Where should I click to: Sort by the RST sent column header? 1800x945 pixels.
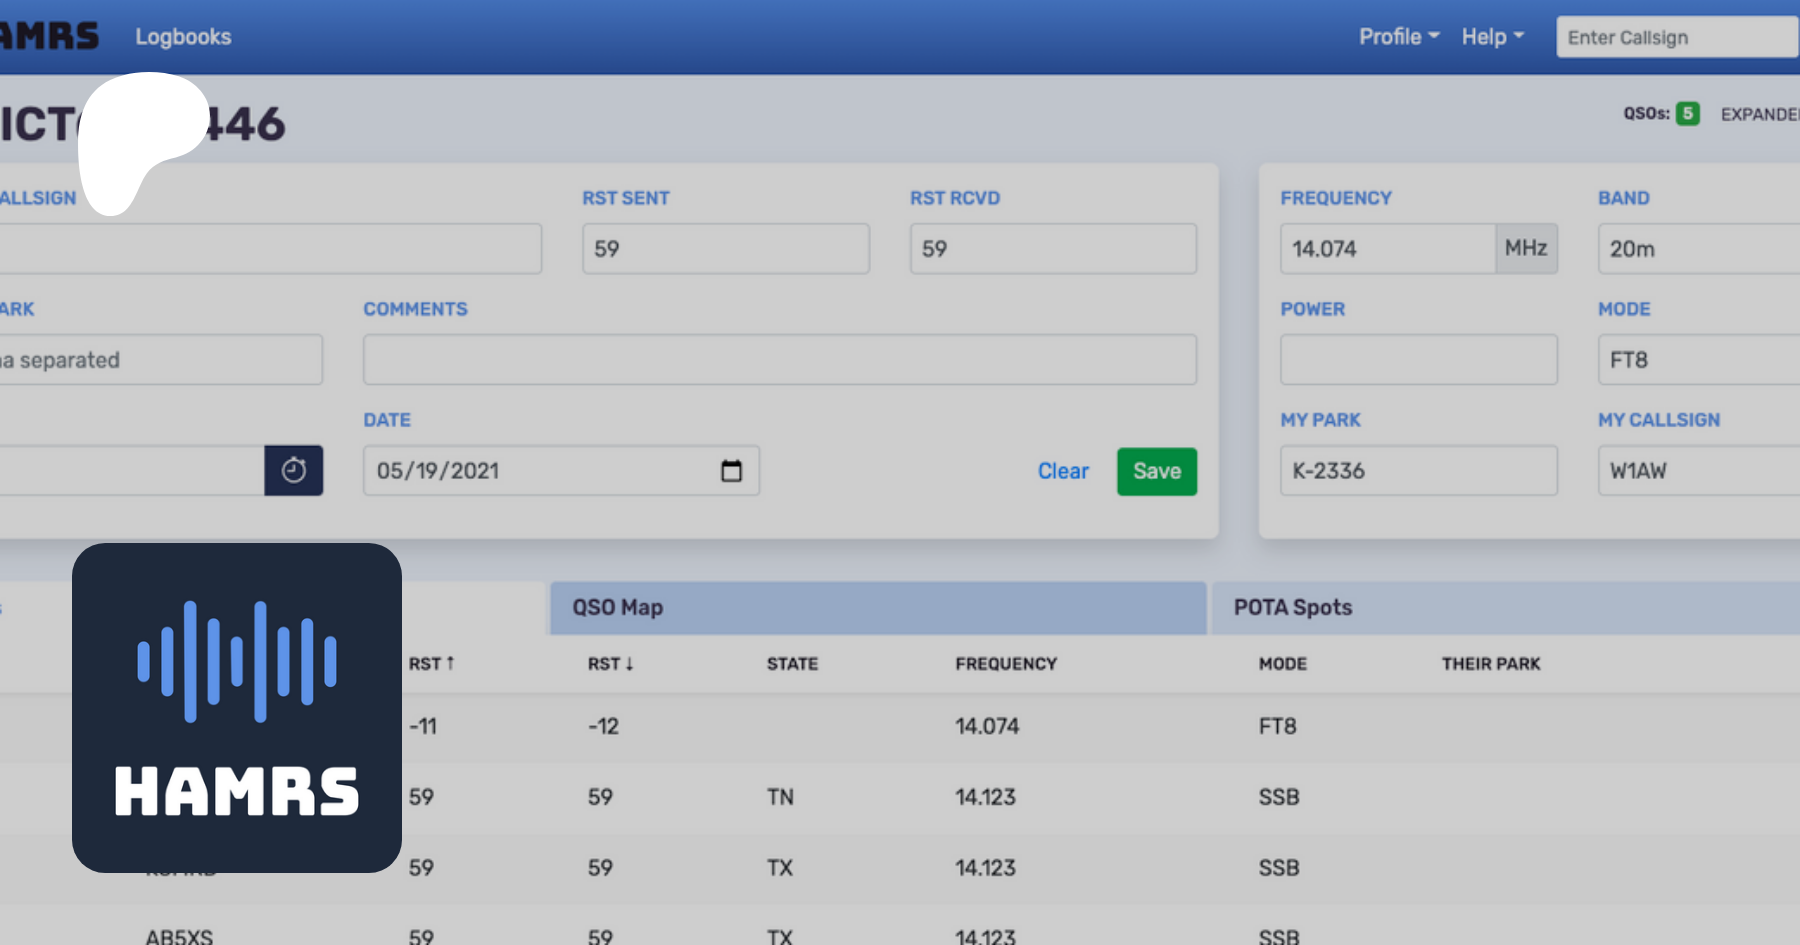431,664
